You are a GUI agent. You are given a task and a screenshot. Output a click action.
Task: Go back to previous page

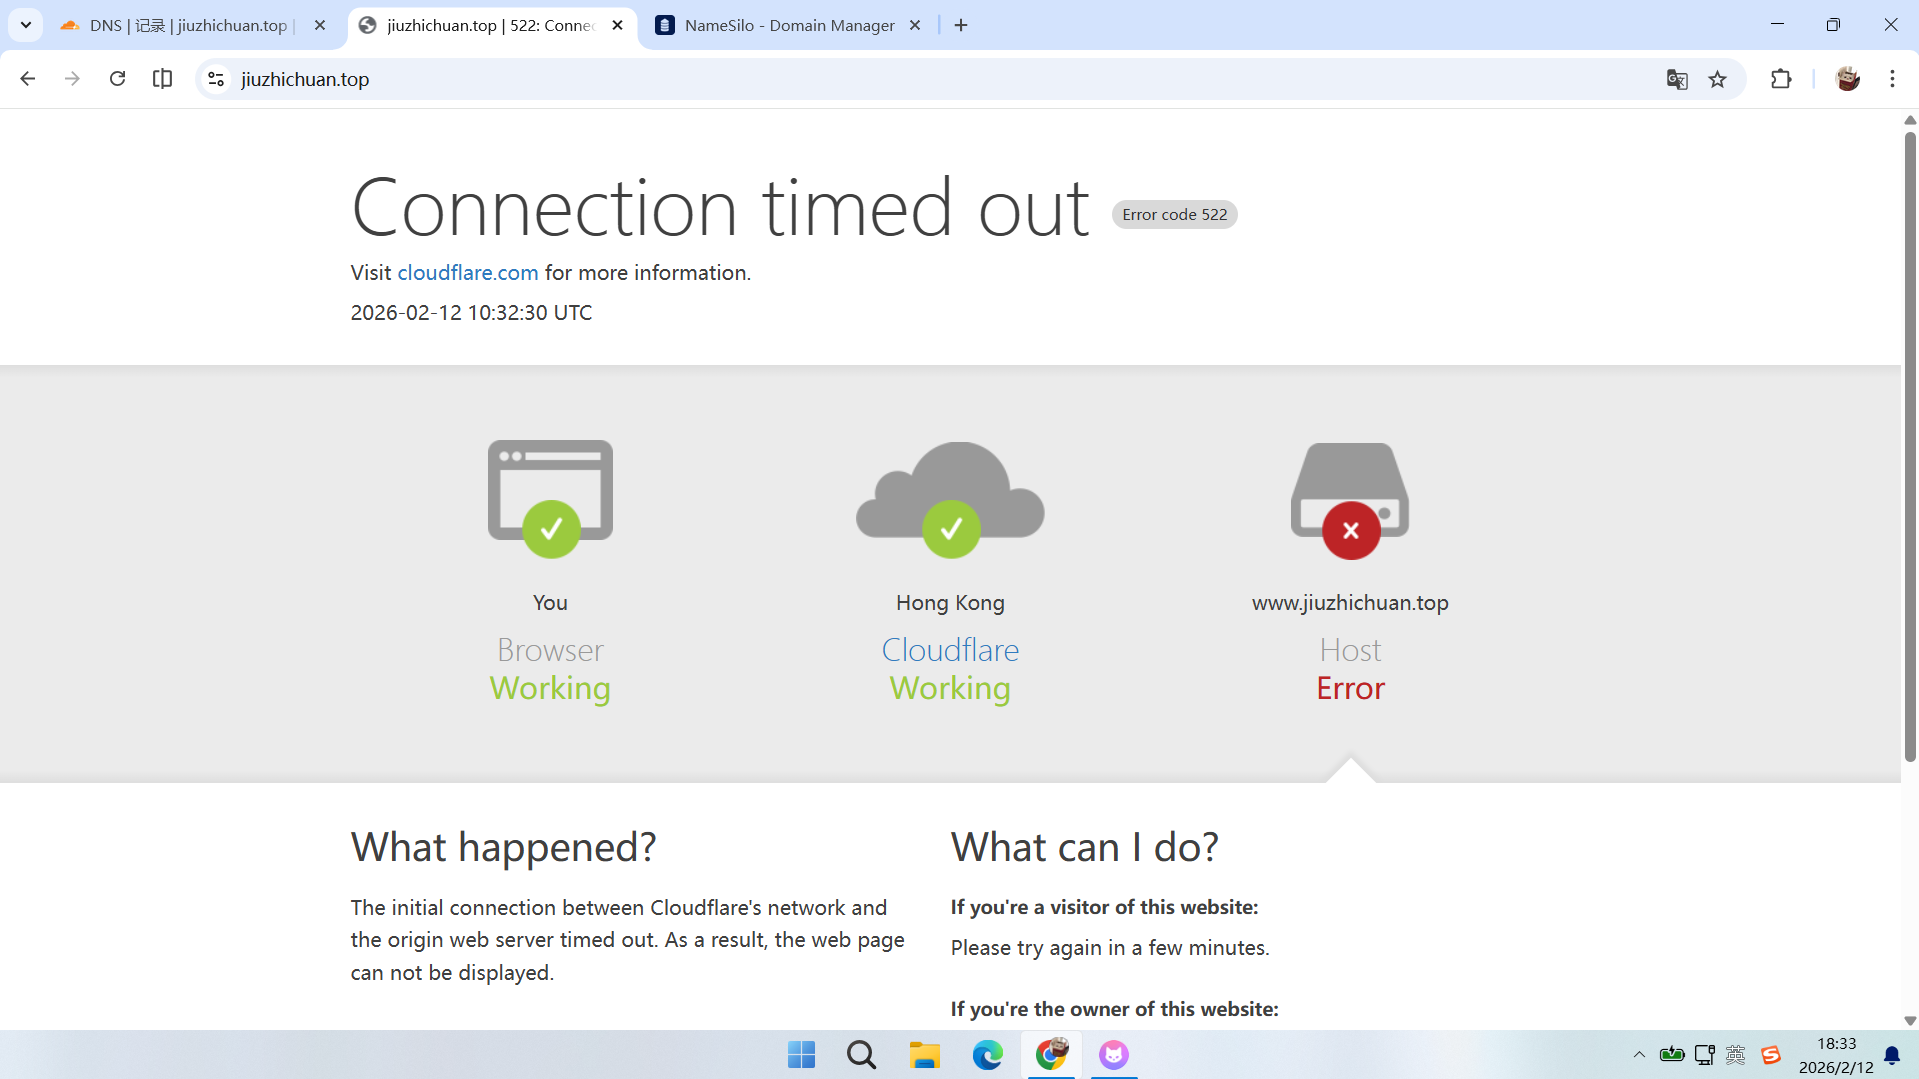[x=28, y=79]
